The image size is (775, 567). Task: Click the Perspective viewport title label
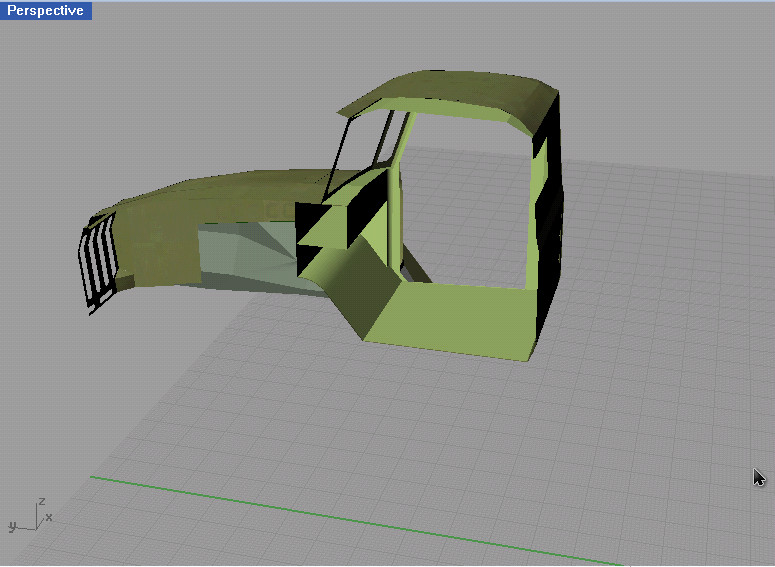(x=46, y=10)
